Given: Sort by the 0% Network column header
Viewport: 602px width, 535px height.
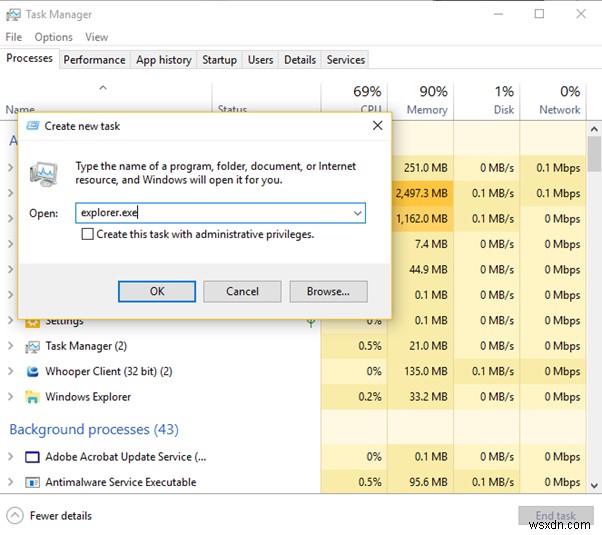Looking at the screenshot, I should 553,101.
